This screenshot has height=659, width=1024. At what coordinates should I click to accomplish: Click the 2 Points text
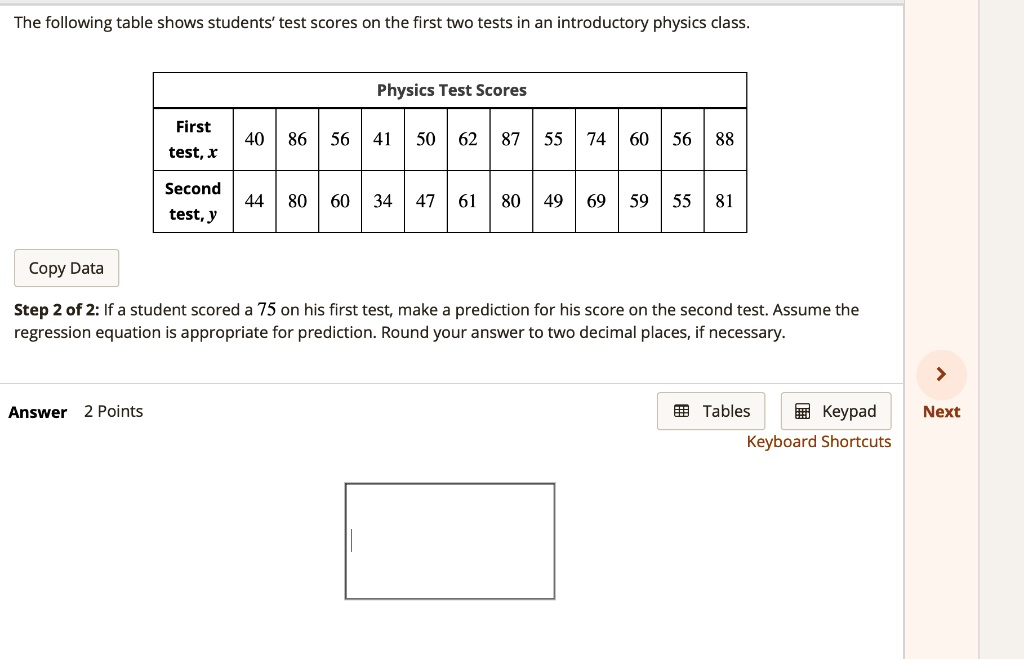[114, 411]
